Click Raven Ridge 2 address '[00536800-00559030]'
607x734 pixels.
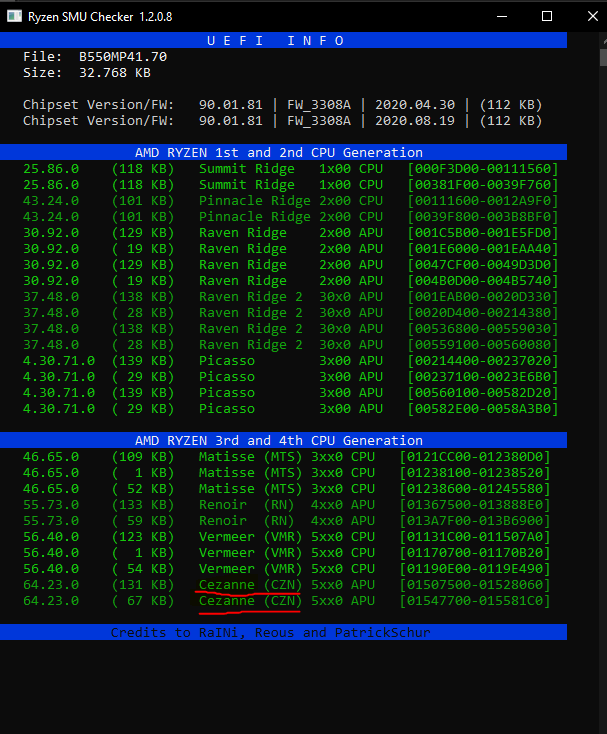pos(483,329)
